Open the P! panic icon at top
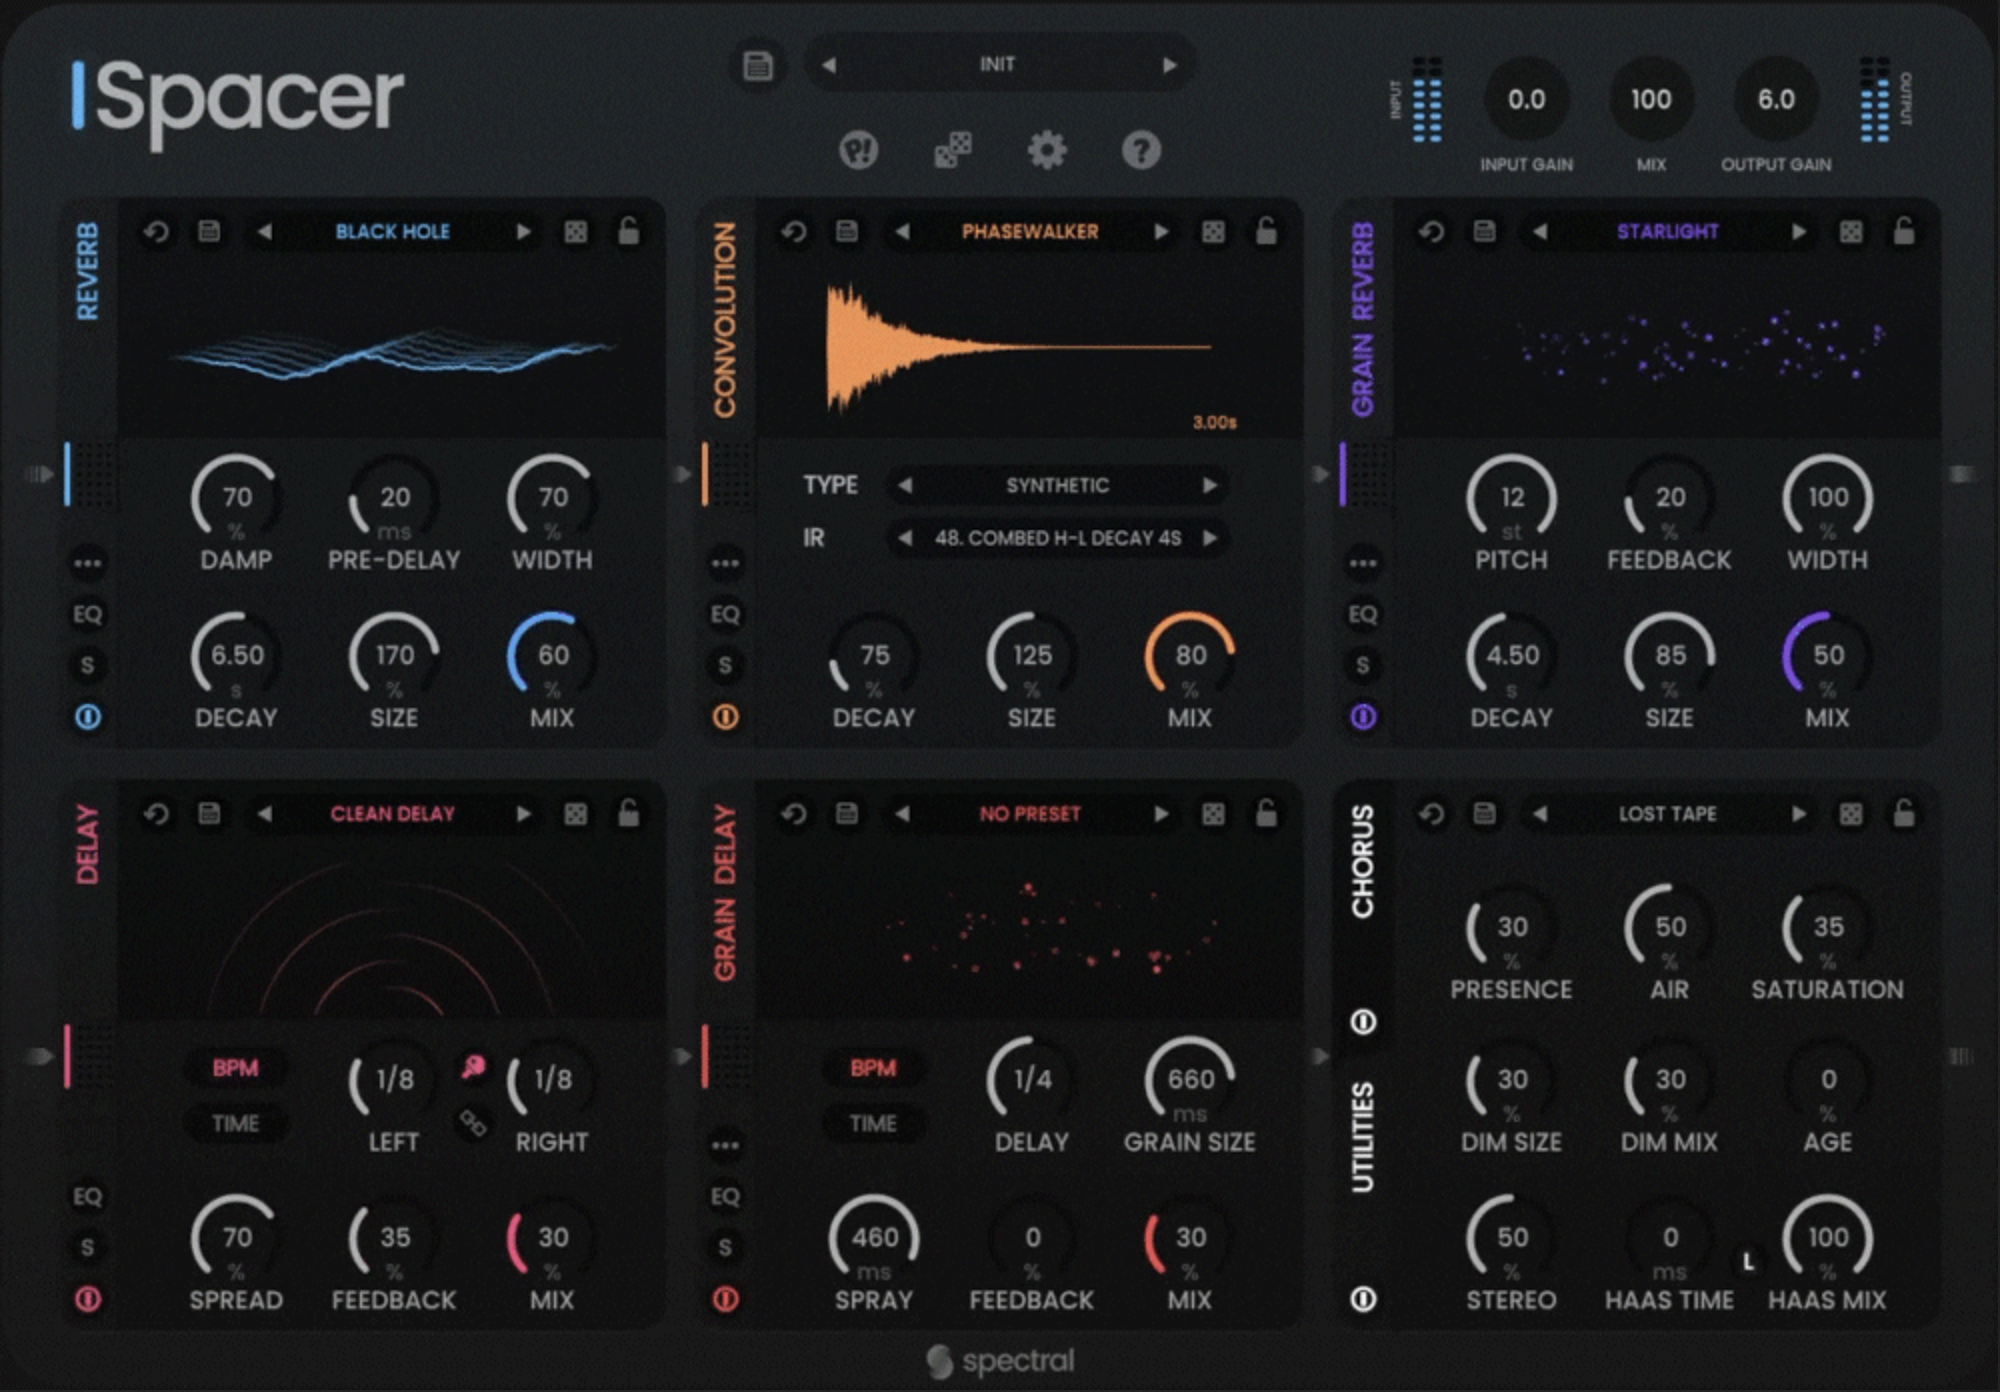The height and width of the screenshot is (1392, 2000). (x=858, y=151)
